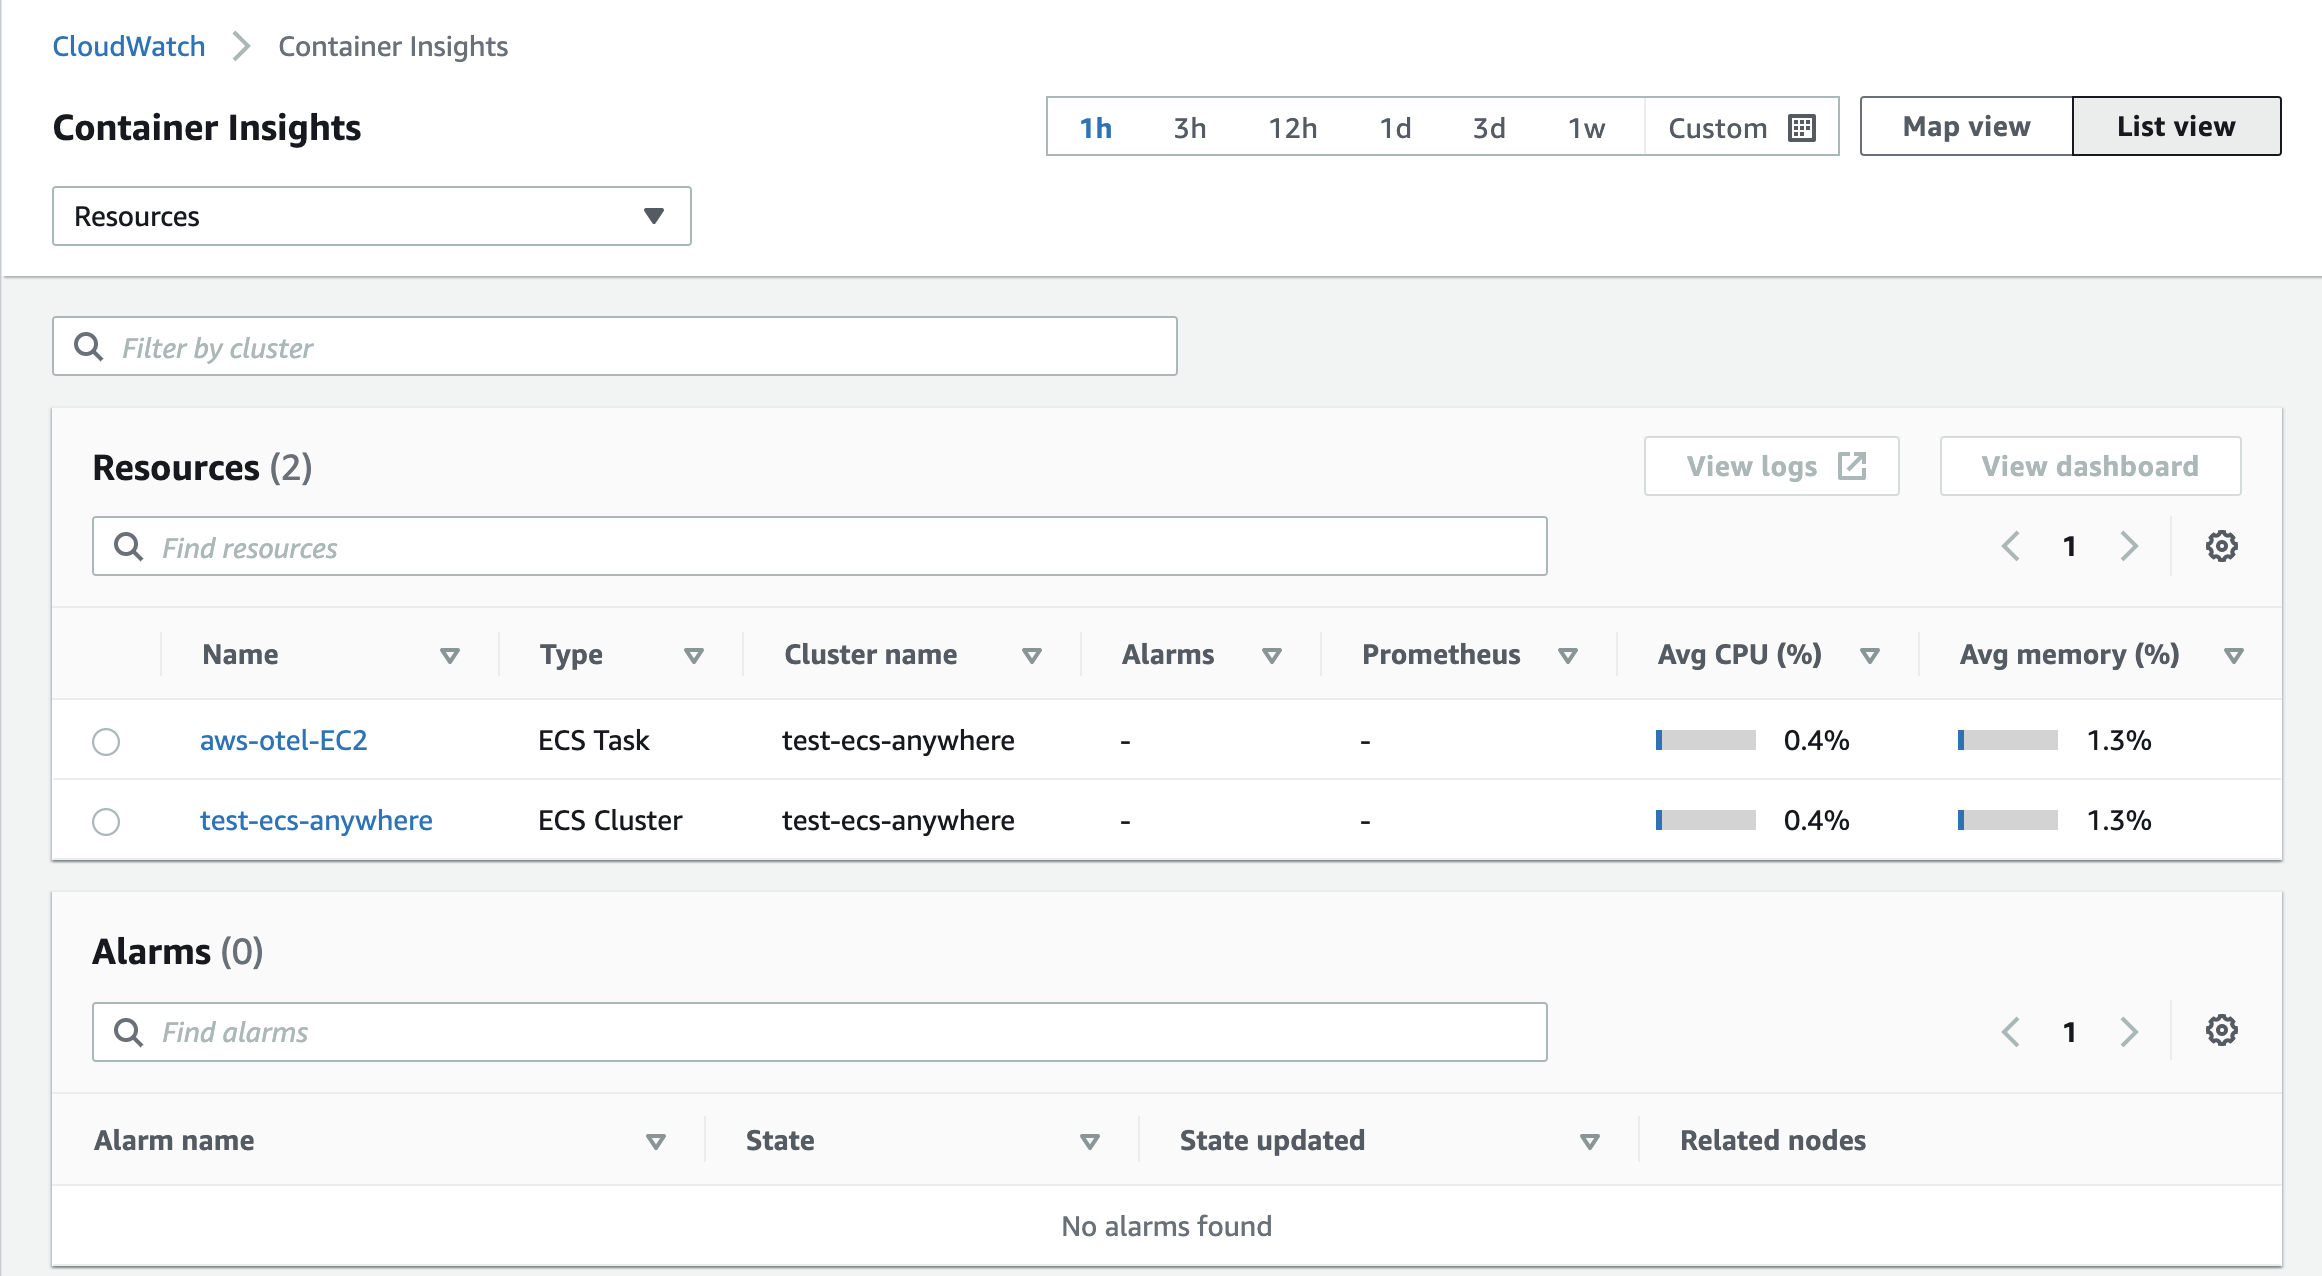Click the Custom range calendar icon
The height and width of the screenshot is (1276, 2322).
1802,128
